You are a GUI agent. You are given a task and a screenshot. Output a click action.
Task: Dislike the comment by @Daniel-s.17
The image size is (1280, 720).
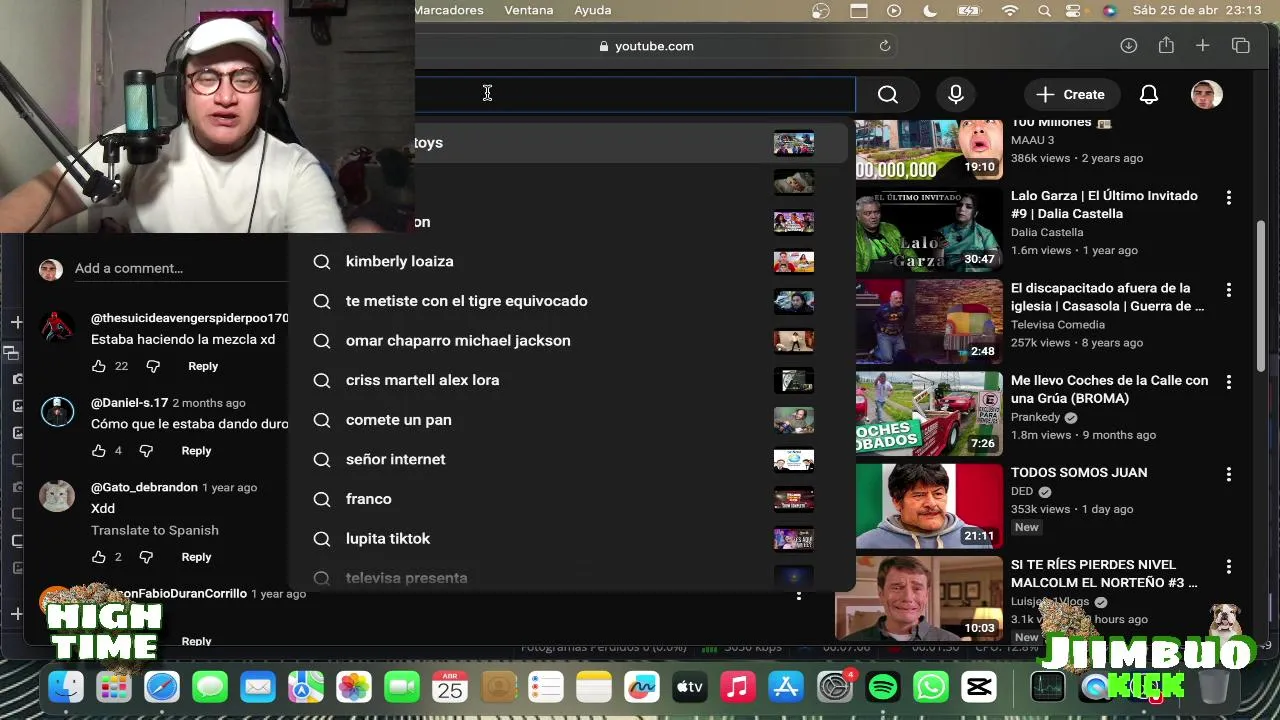pyautogui.click(x=146, y=451)
